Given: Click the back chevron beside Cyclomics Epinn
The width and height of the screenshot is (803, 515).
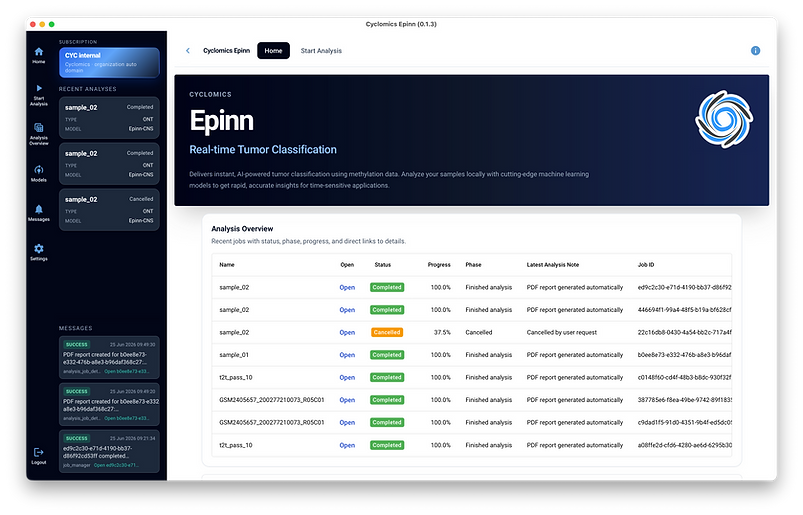Looking at the screenshot, I should coord(188,51).
